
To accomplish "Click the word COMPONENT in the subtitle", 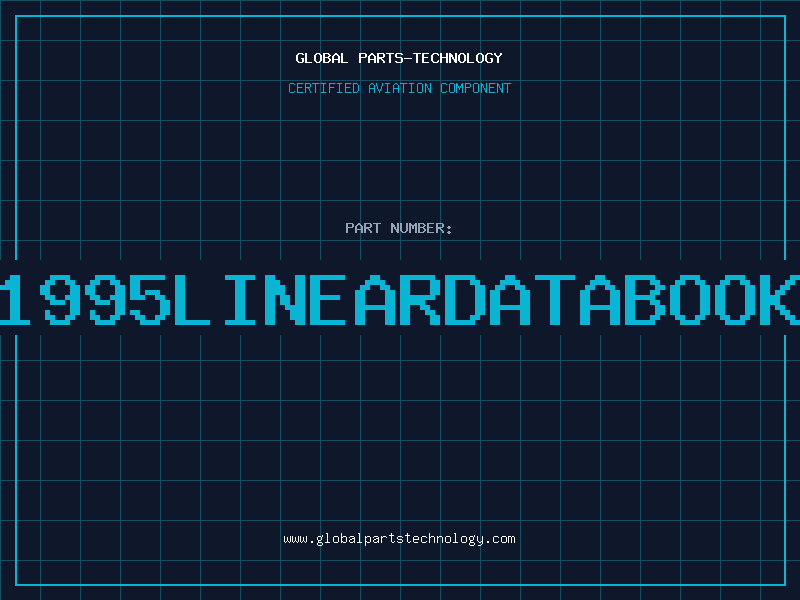I will pos(474,88).
